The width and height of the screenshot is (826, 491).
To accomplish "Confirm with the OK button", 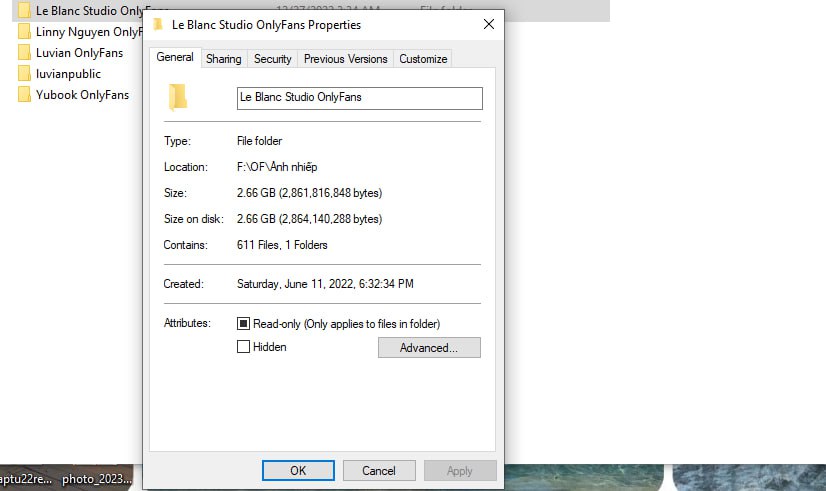I will pos(298,470).
